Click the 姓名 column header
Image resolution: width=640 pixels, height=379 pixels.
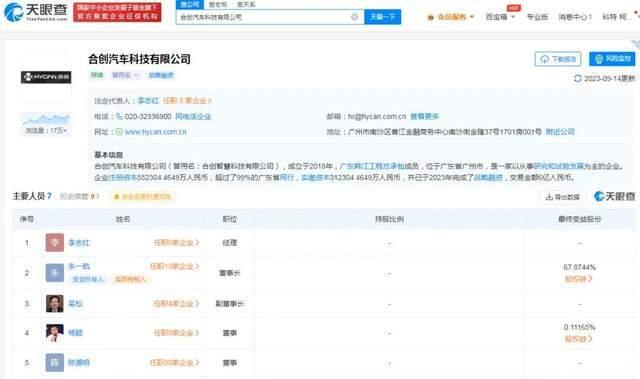(123, 219)
